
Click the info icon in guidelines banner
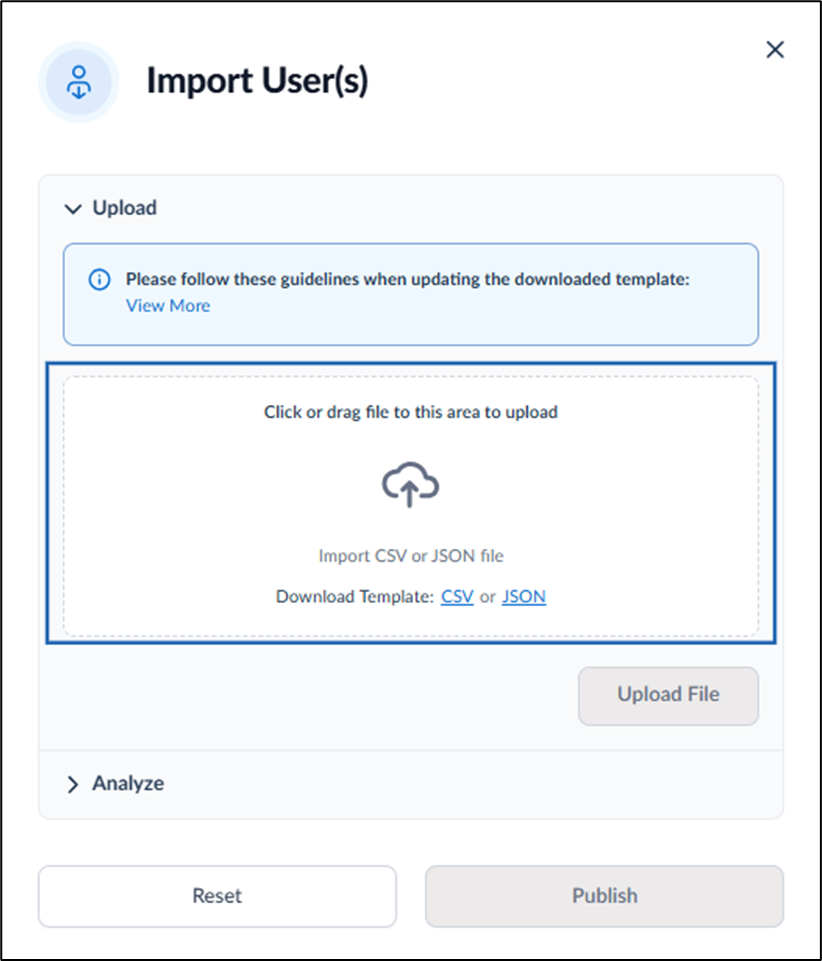tap(99, 279)
